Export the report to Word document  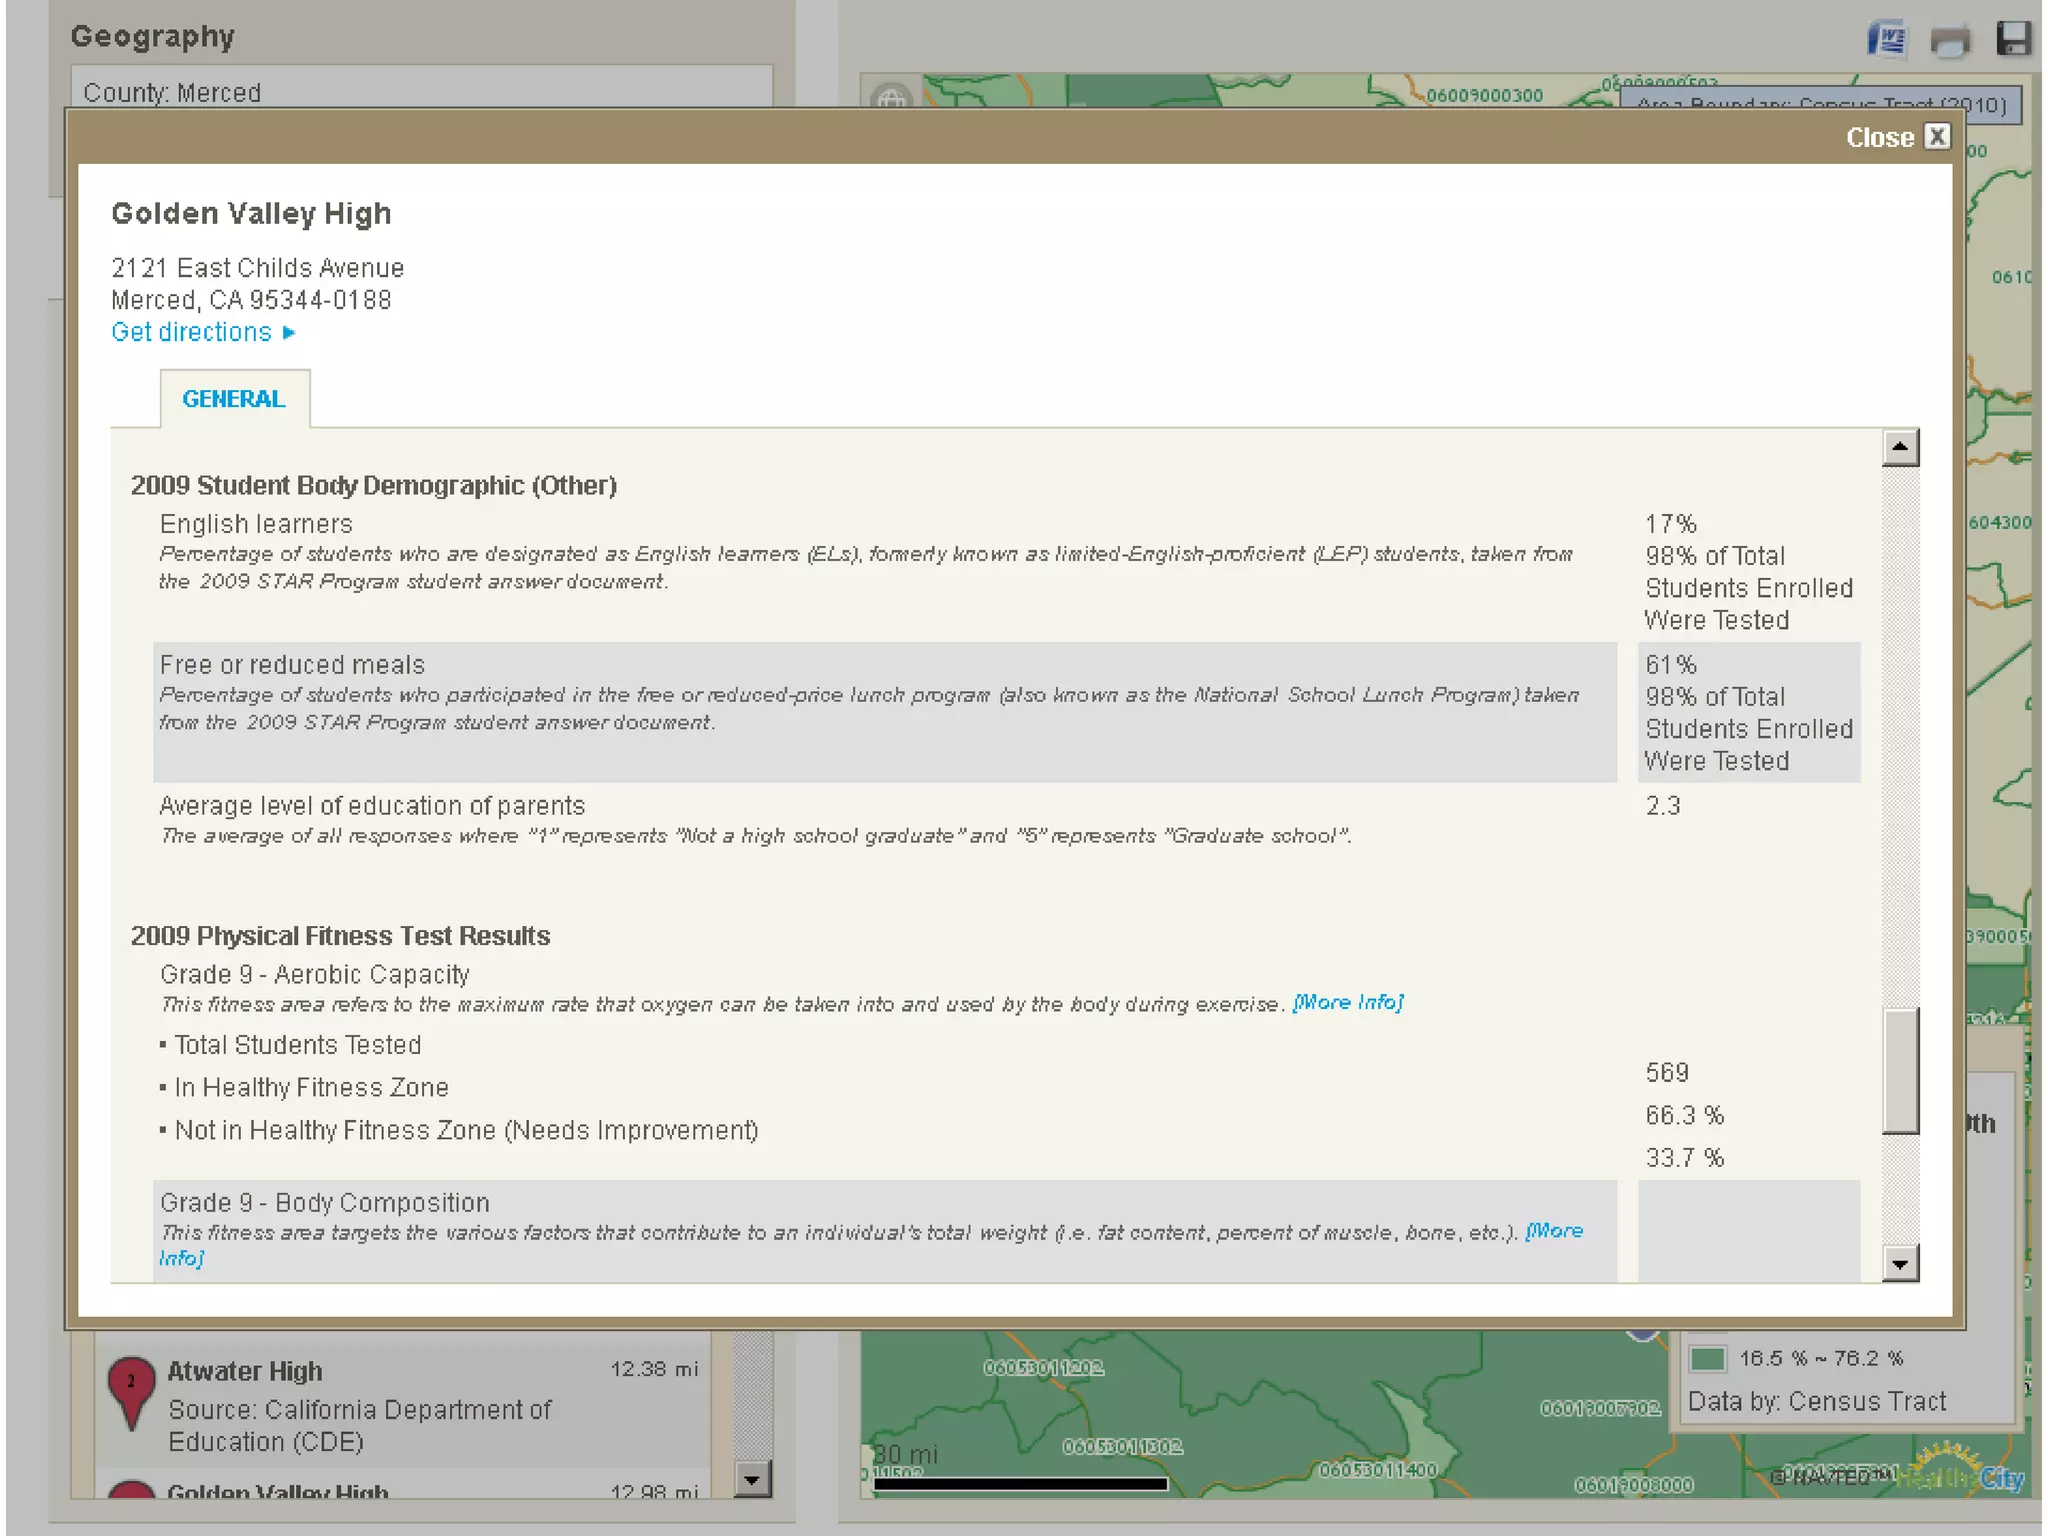tap(1887, 40)
